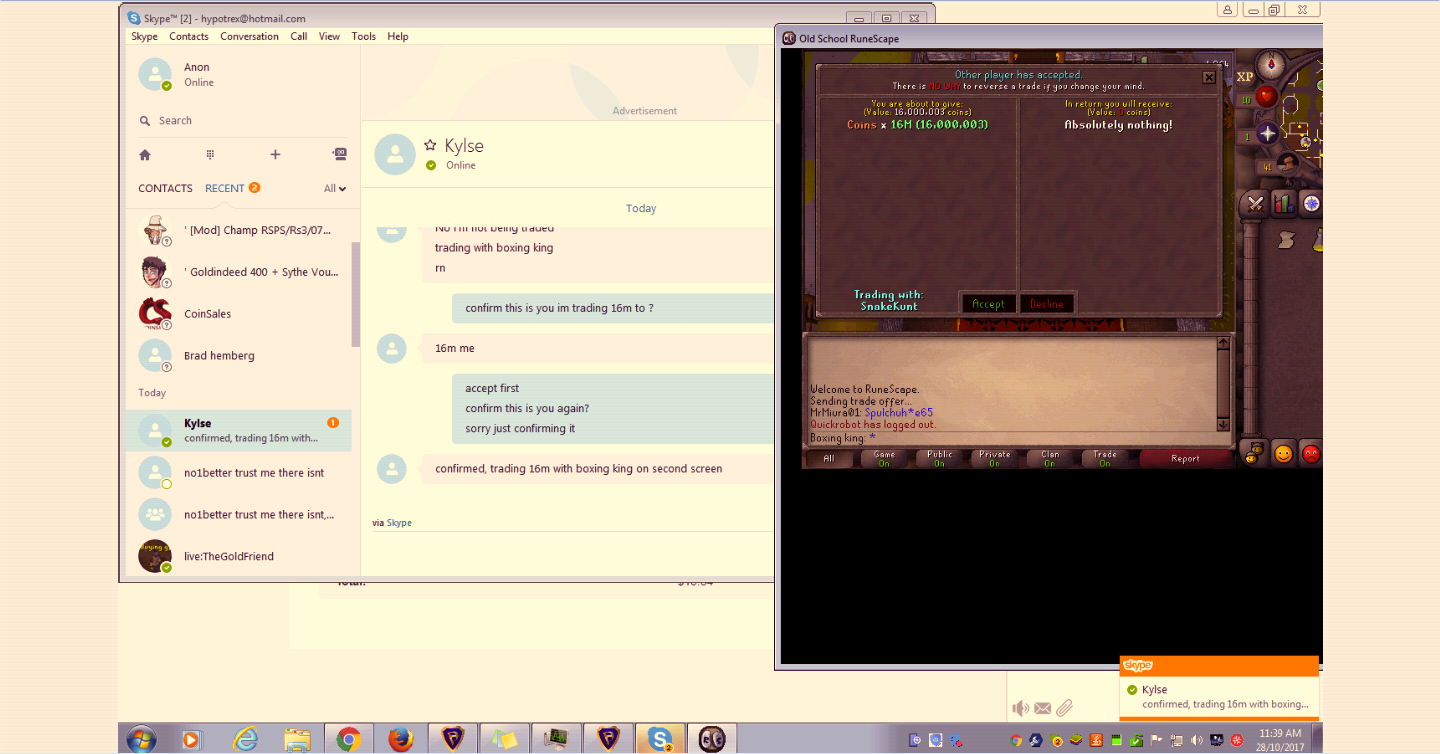Click the RuneScape compass icon
This screenshot has height=754, width=1440.
click(1272, 65)
